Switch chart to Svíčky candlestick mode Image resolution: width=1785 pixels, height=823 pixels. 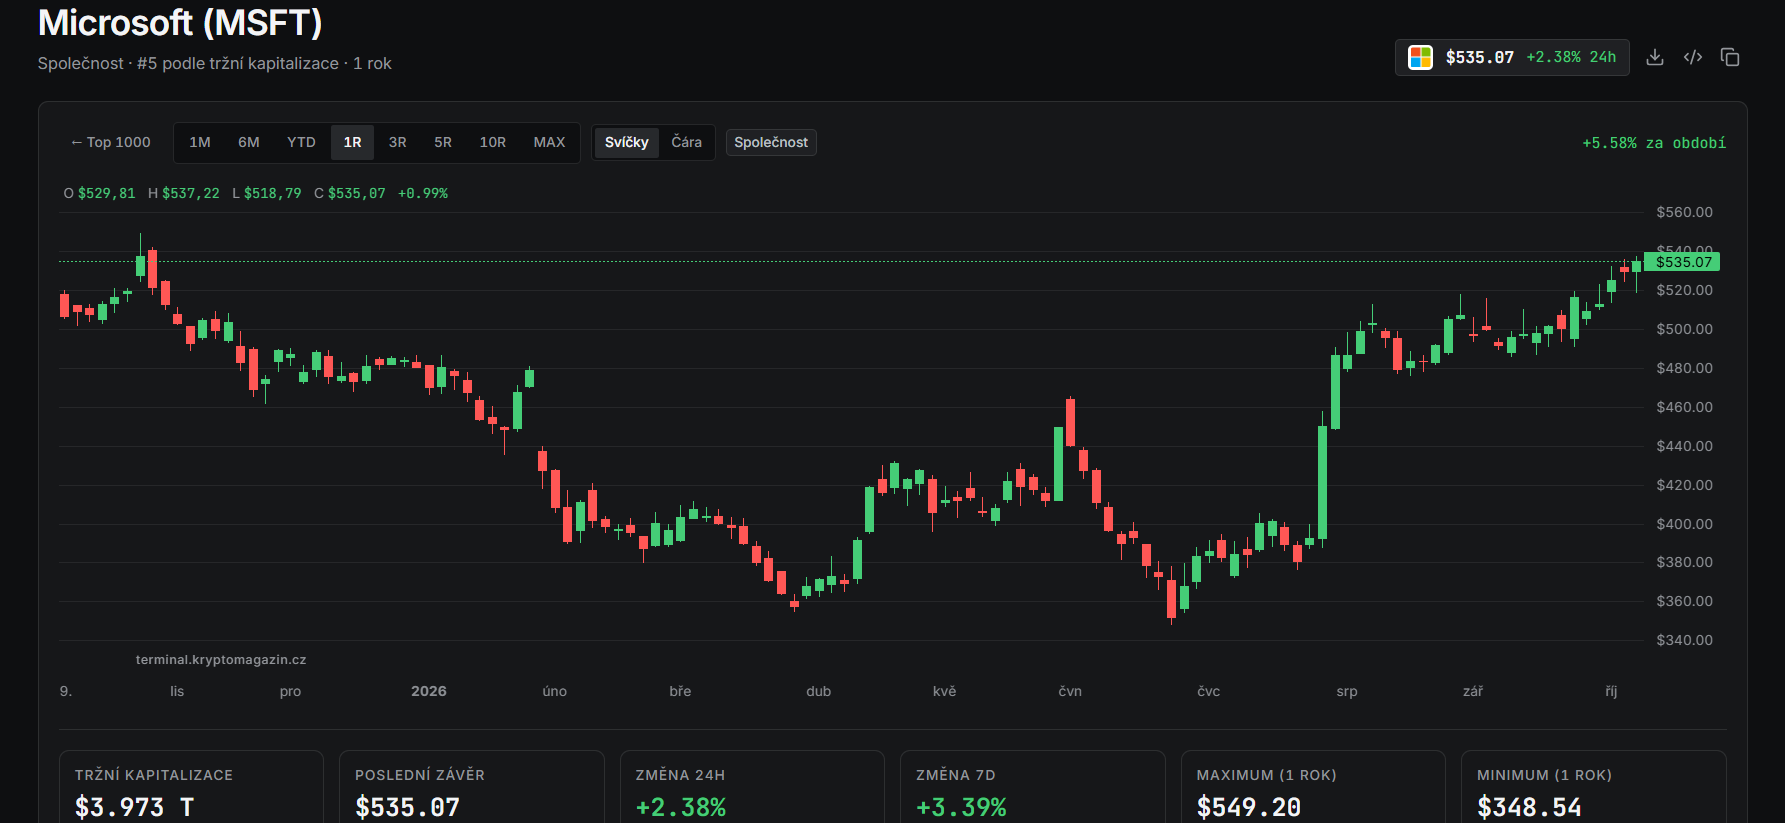point(627,142)
